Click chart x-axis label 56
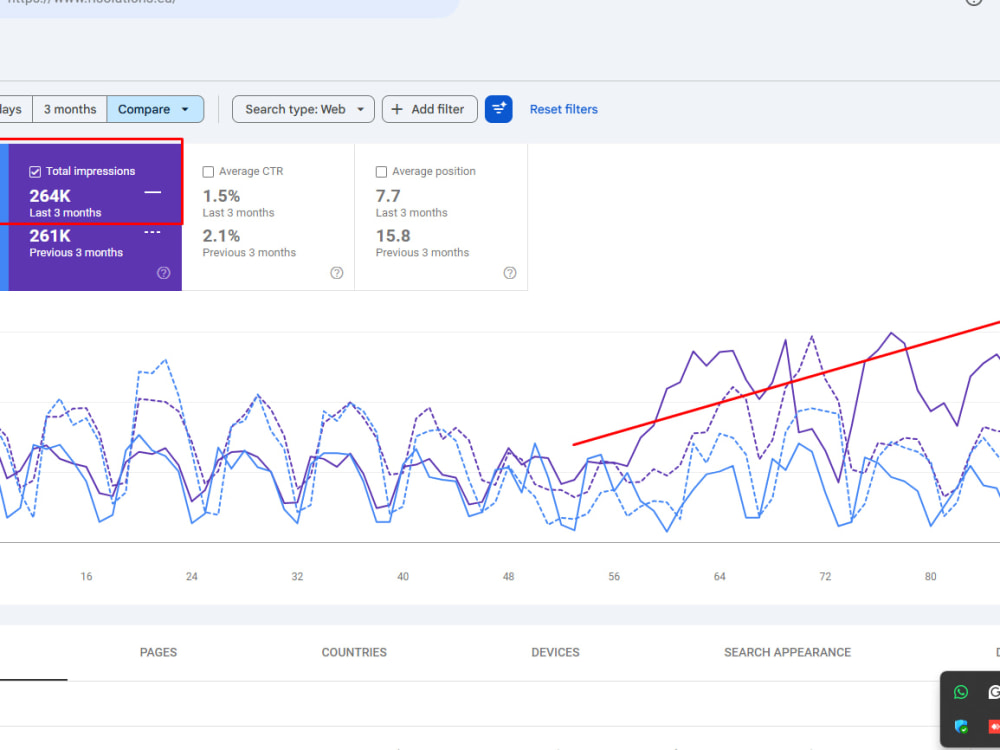 click(614, 577)
